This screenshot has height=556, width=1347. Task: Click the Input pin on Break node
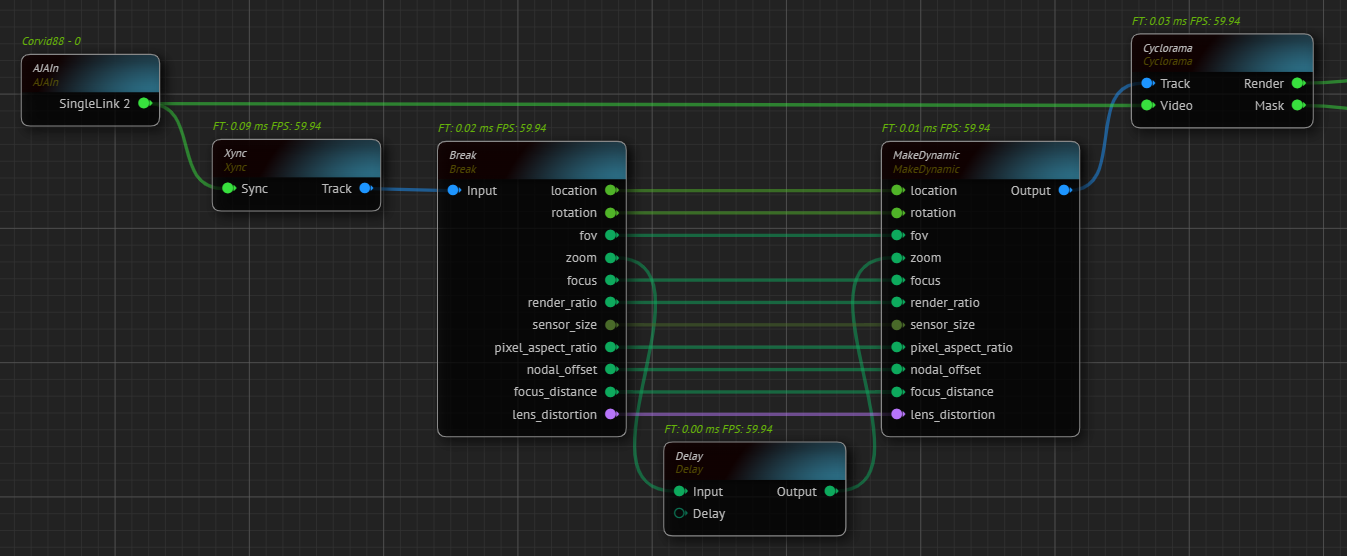454,190
